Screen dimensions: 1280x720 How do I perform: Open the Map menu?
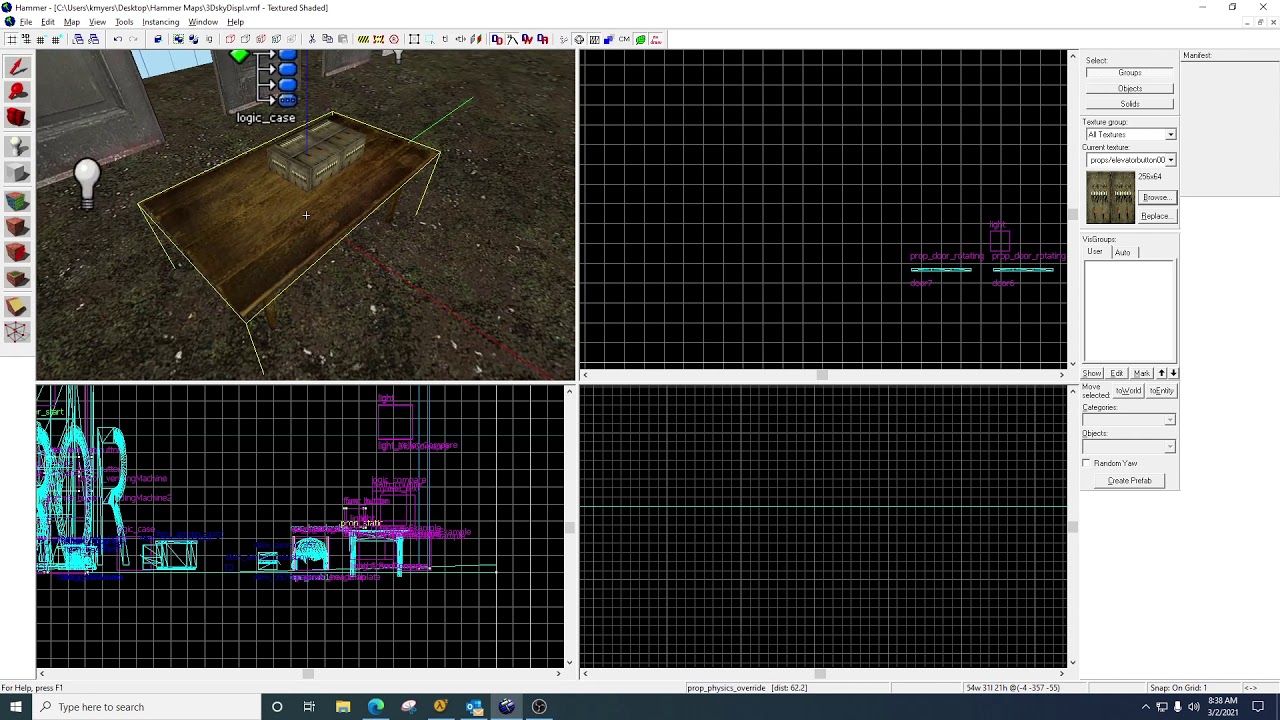[72, 22]
